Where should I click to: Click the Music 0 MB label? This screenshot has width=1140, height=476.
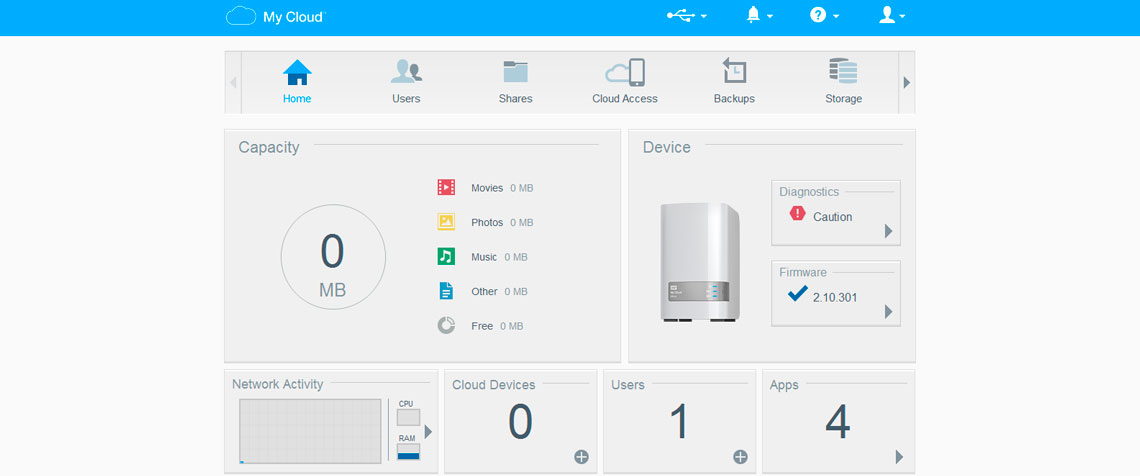(499, 257)
